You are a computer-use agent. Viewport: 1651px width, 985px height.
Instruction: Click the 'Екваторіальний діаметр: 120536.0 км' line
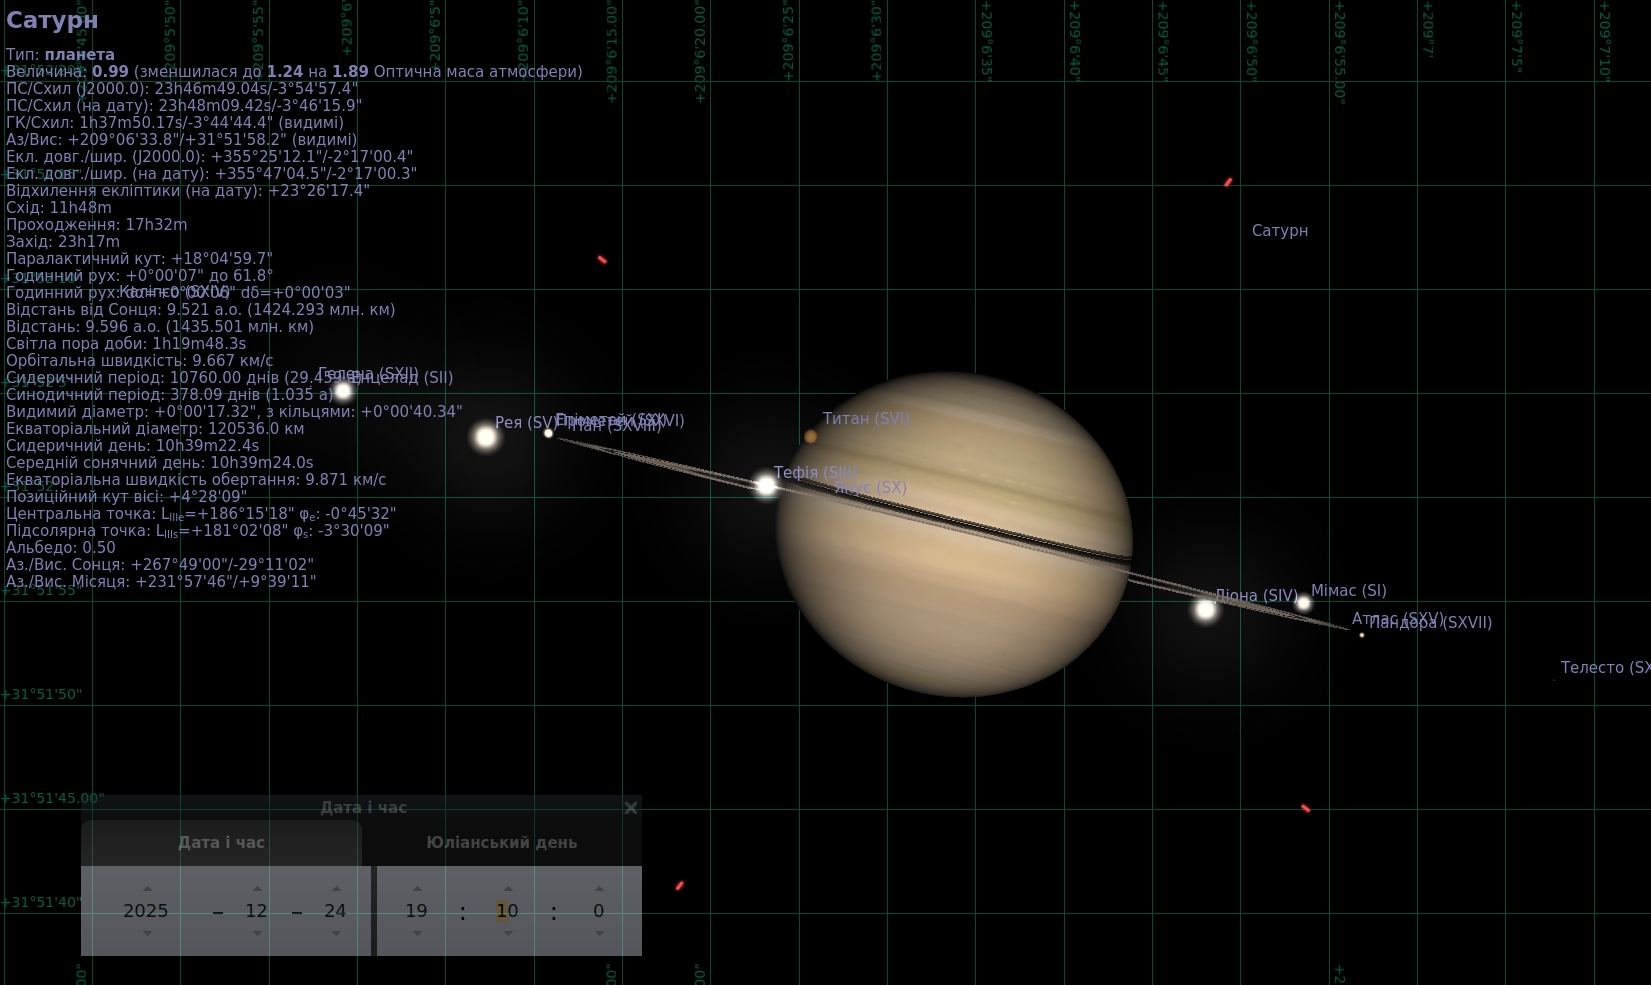155,429
